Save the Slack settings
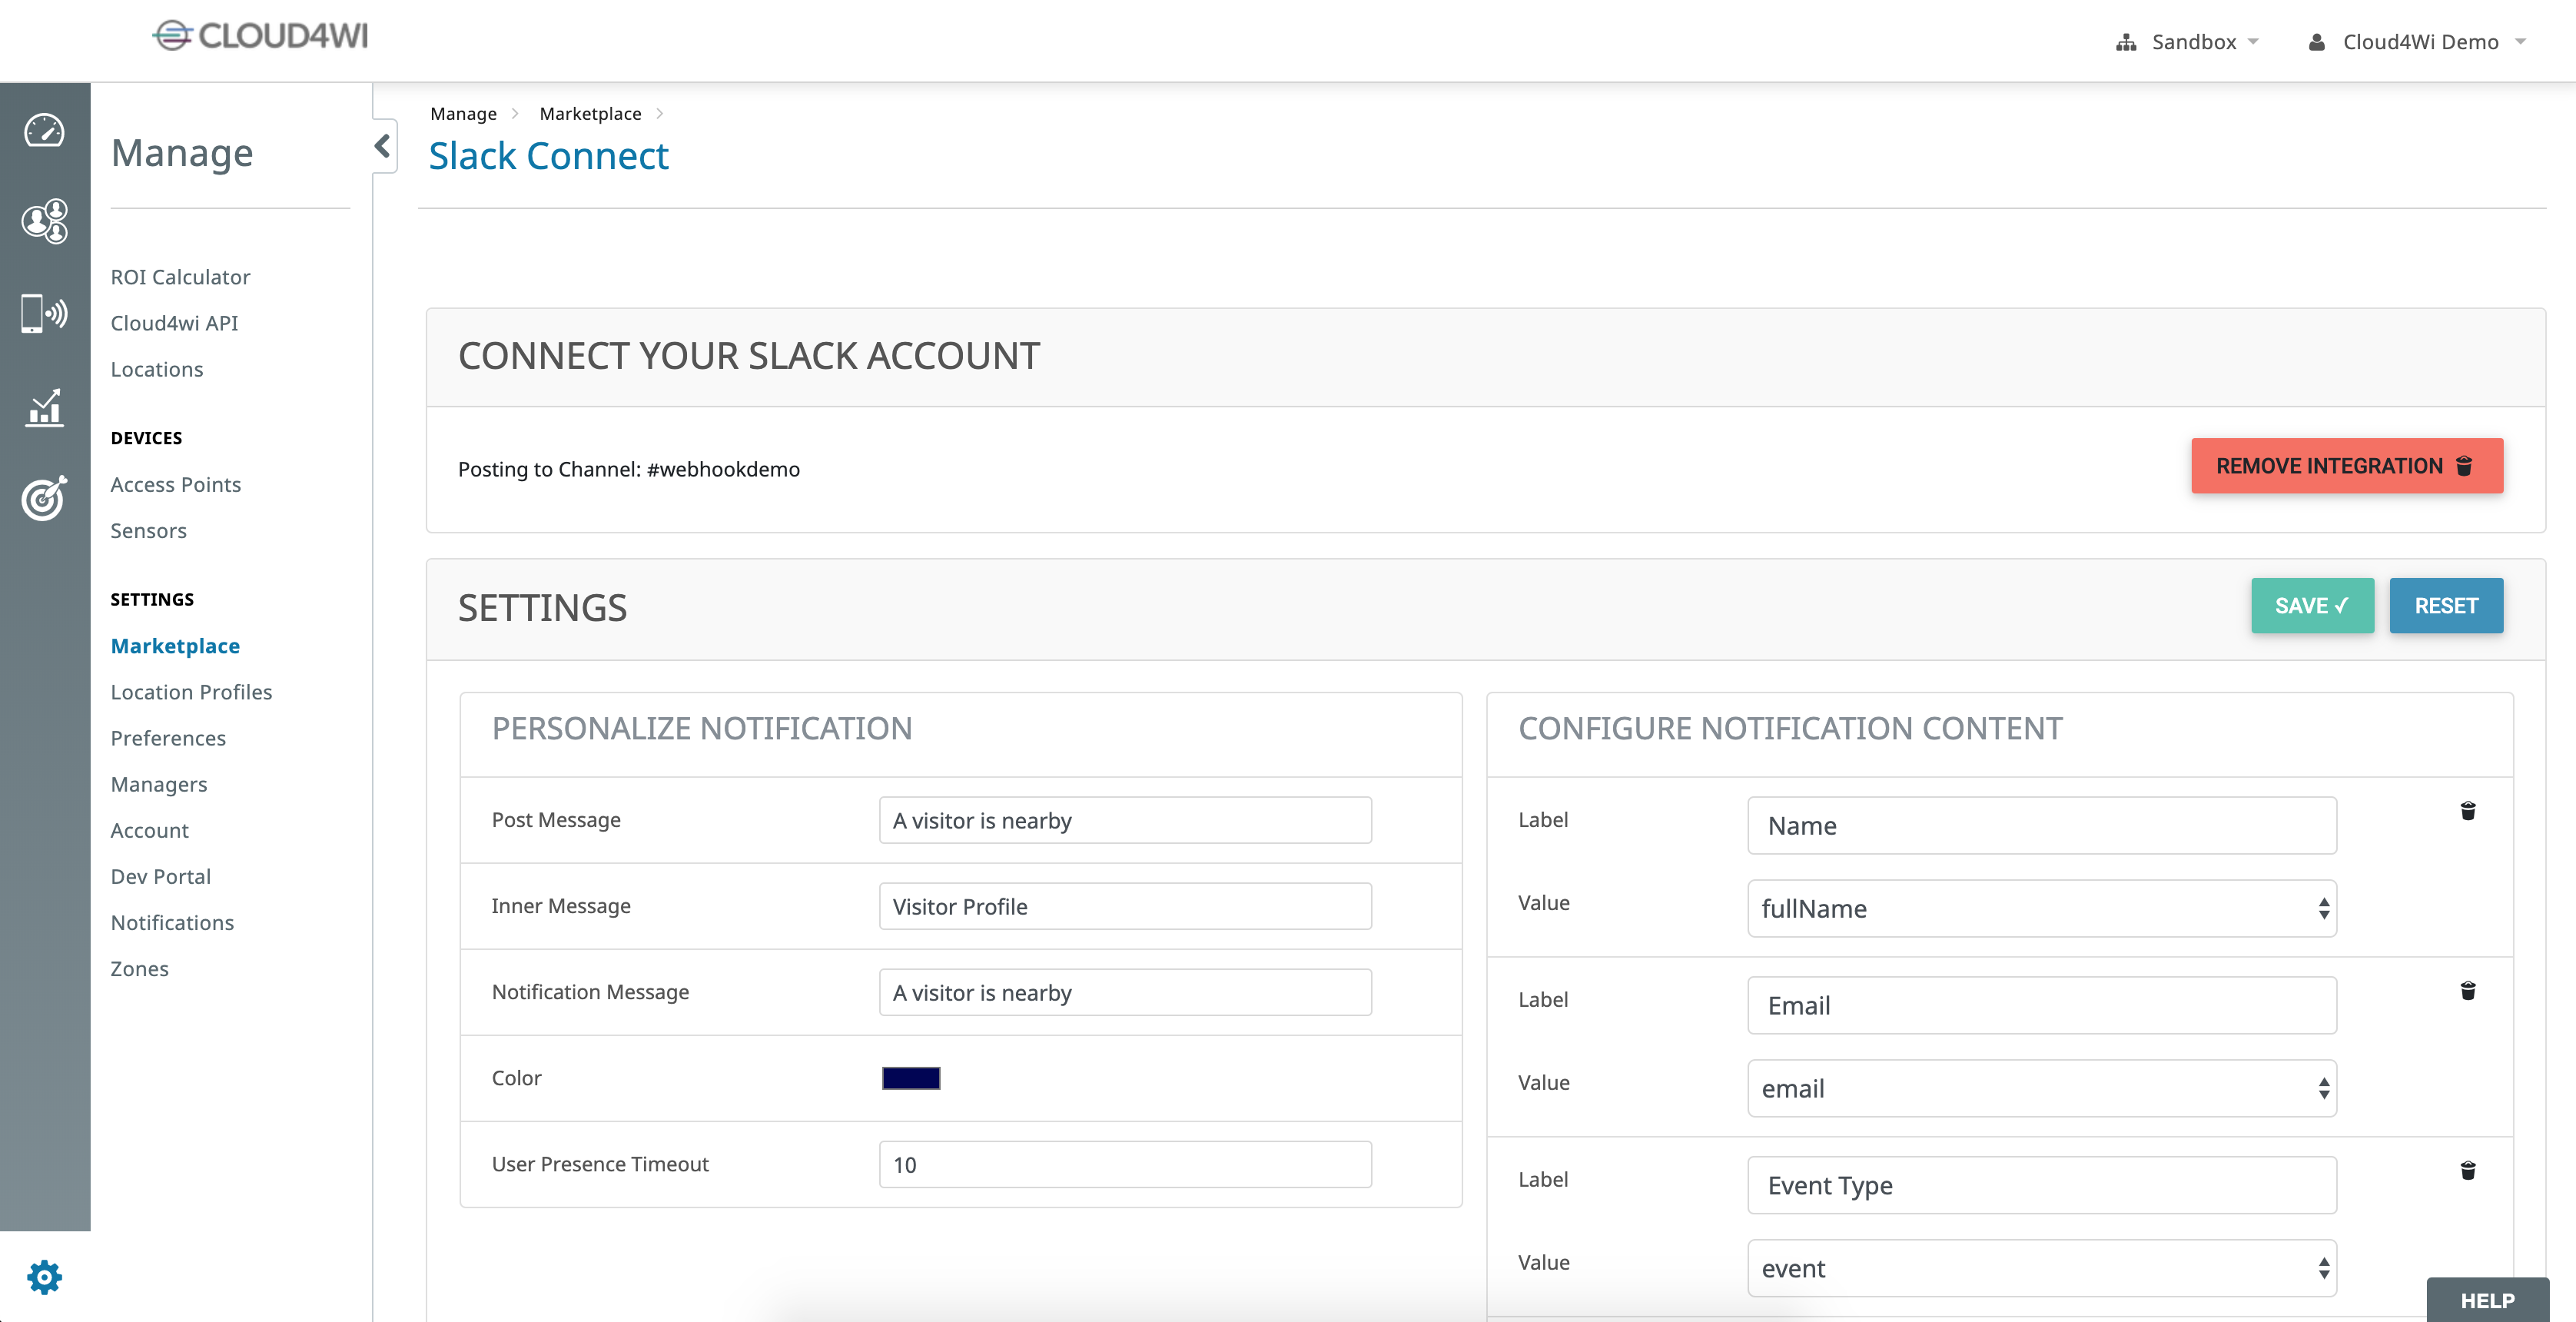 tap(2312, 606)
